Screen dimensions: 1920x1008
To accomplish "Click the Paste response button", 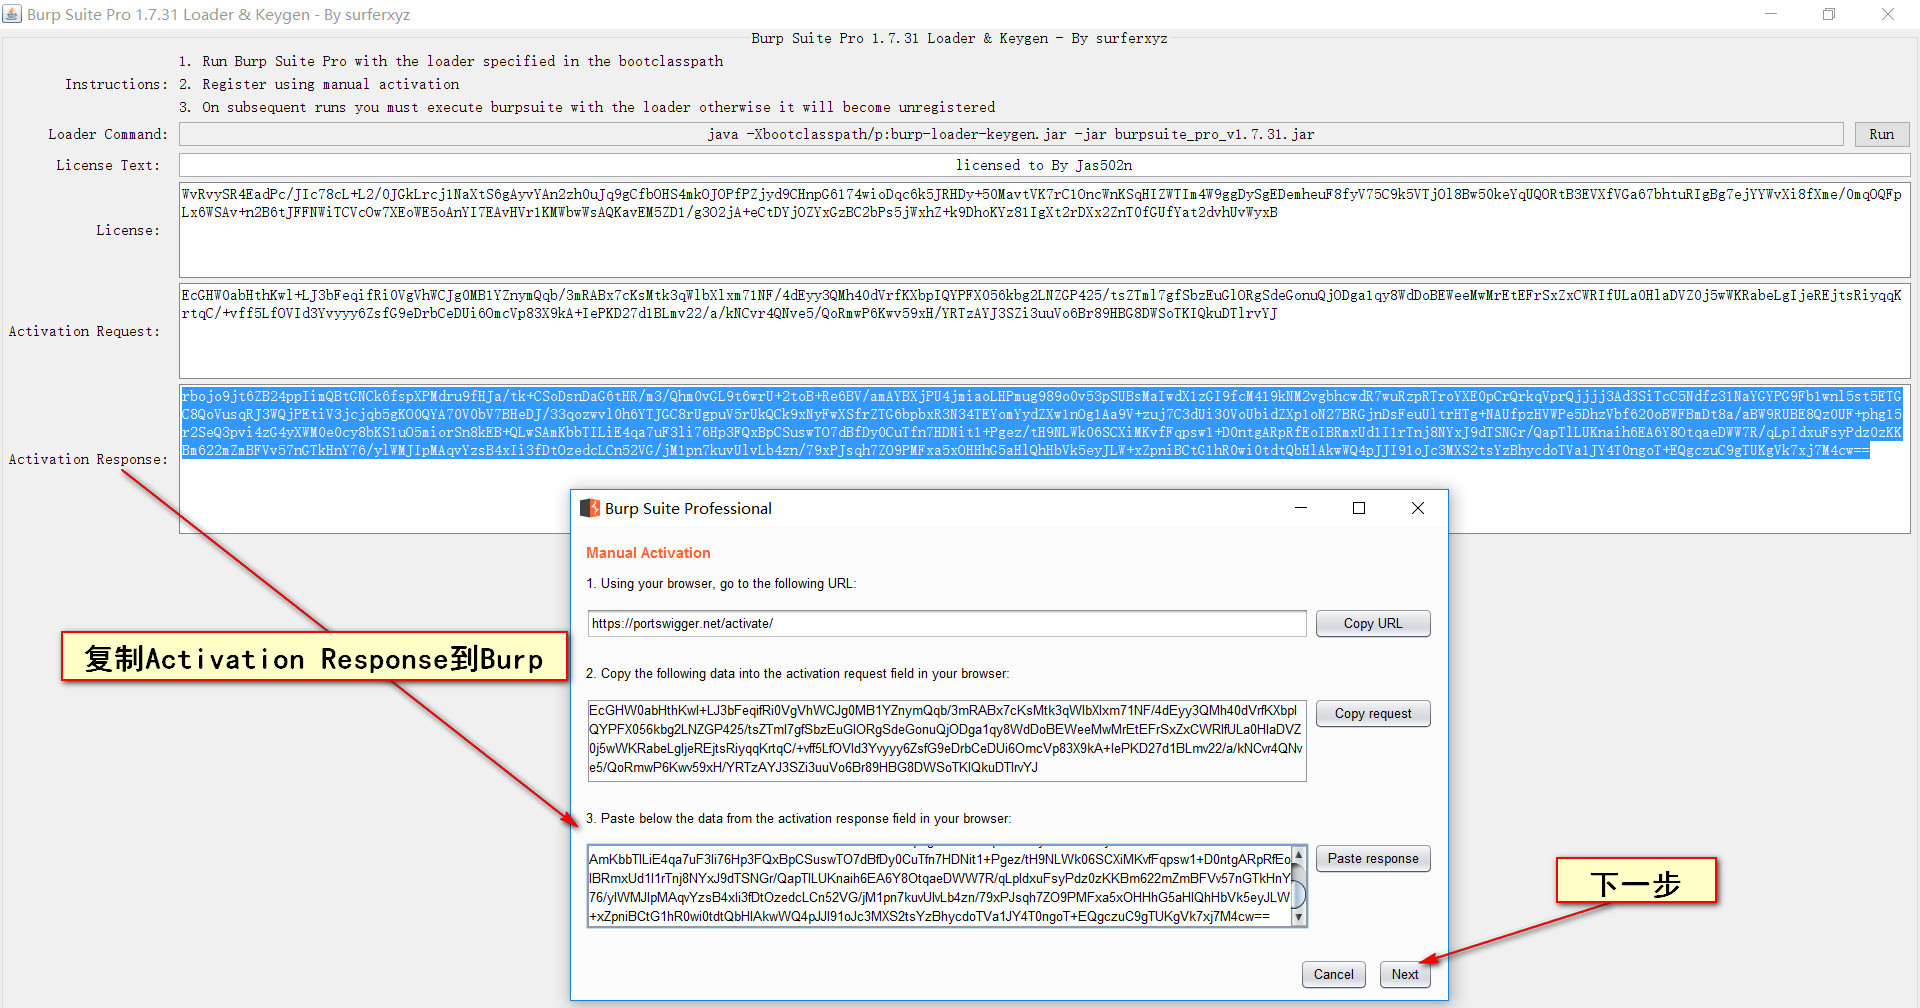I will pyautogui.click(x=1373, y=858).
